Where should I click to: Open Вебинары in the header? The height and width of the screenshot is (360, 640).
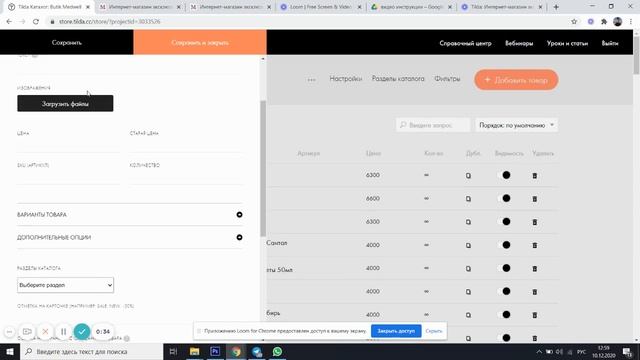[x=519, y=43]
